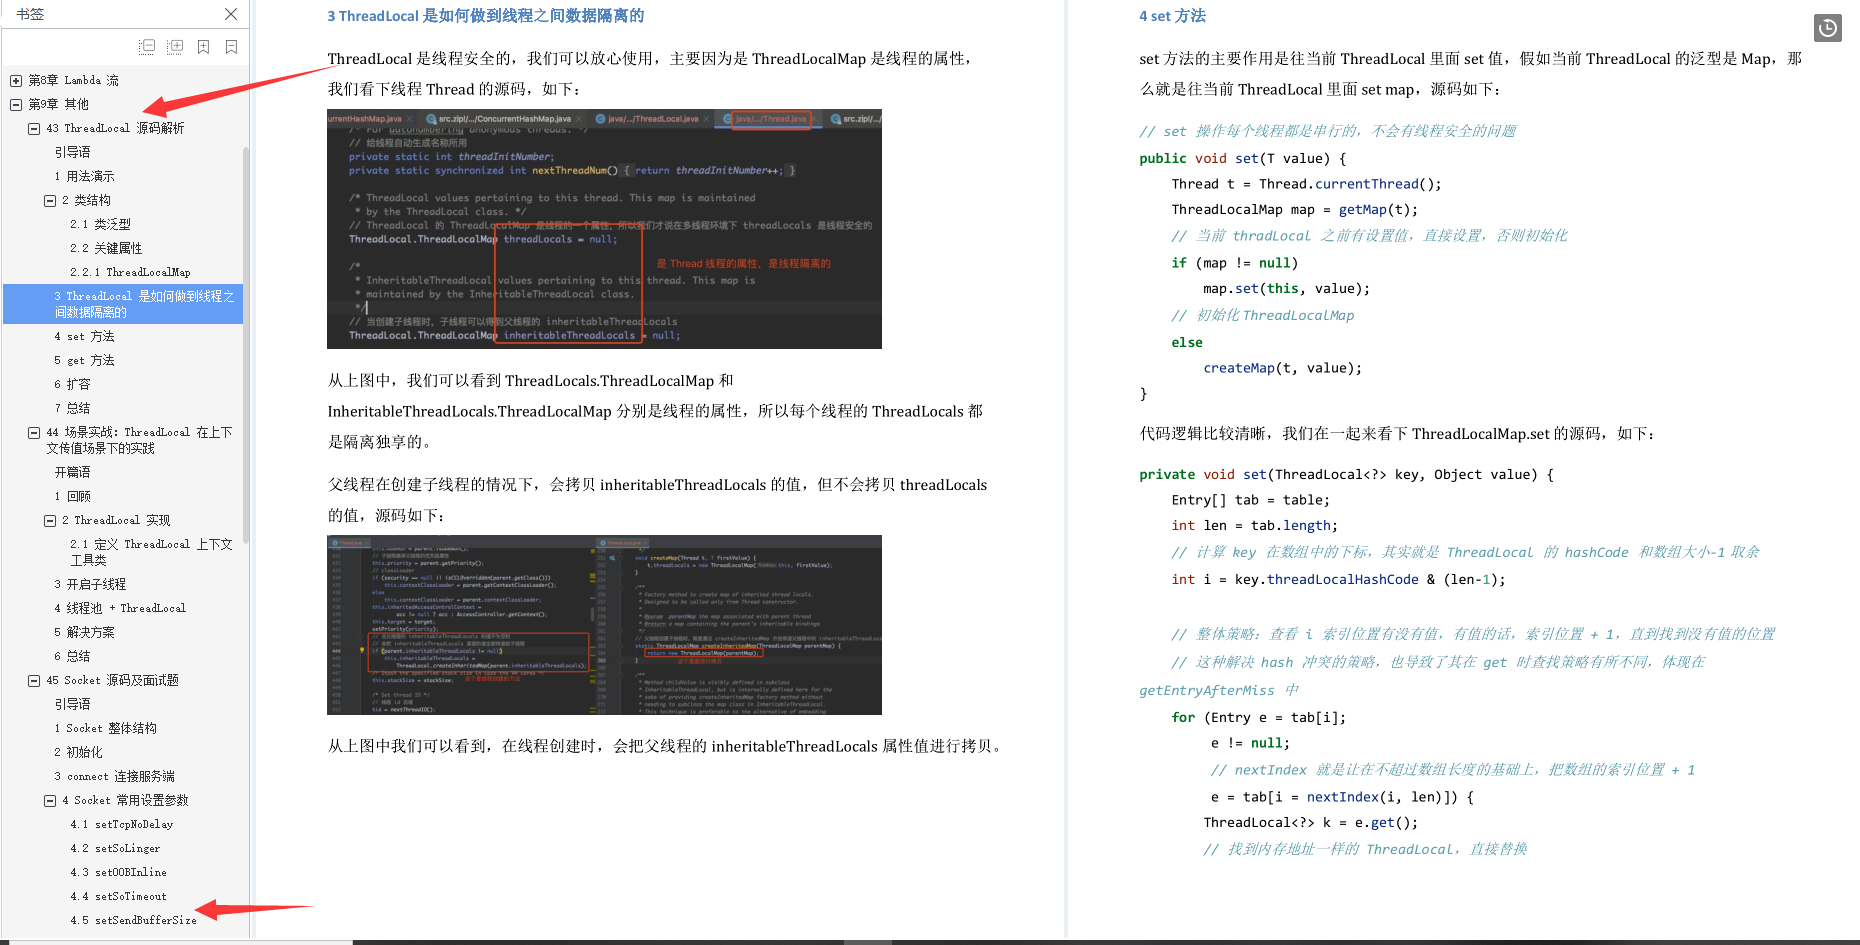Click heading 3 ThreadLocal 是如何做到线程之间数据隔离的
The width and height of the screenshot is (1860, 945).
[x=486, y=16]
